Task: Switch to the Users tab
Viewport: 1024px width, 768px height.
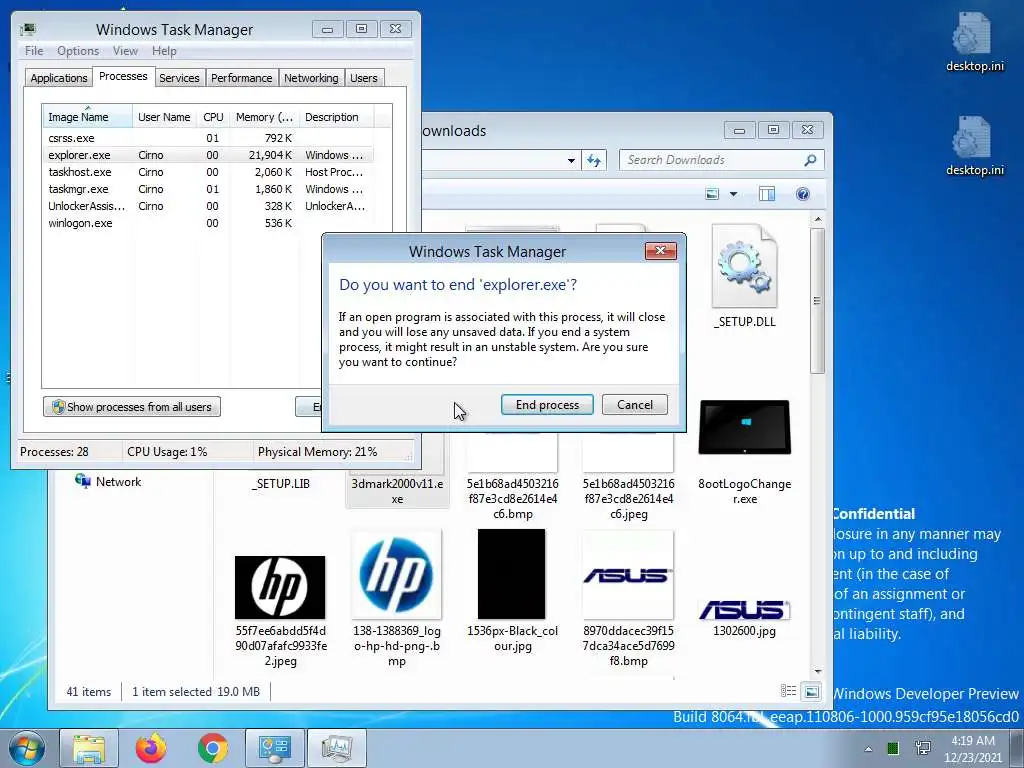Action: point(364,78)
